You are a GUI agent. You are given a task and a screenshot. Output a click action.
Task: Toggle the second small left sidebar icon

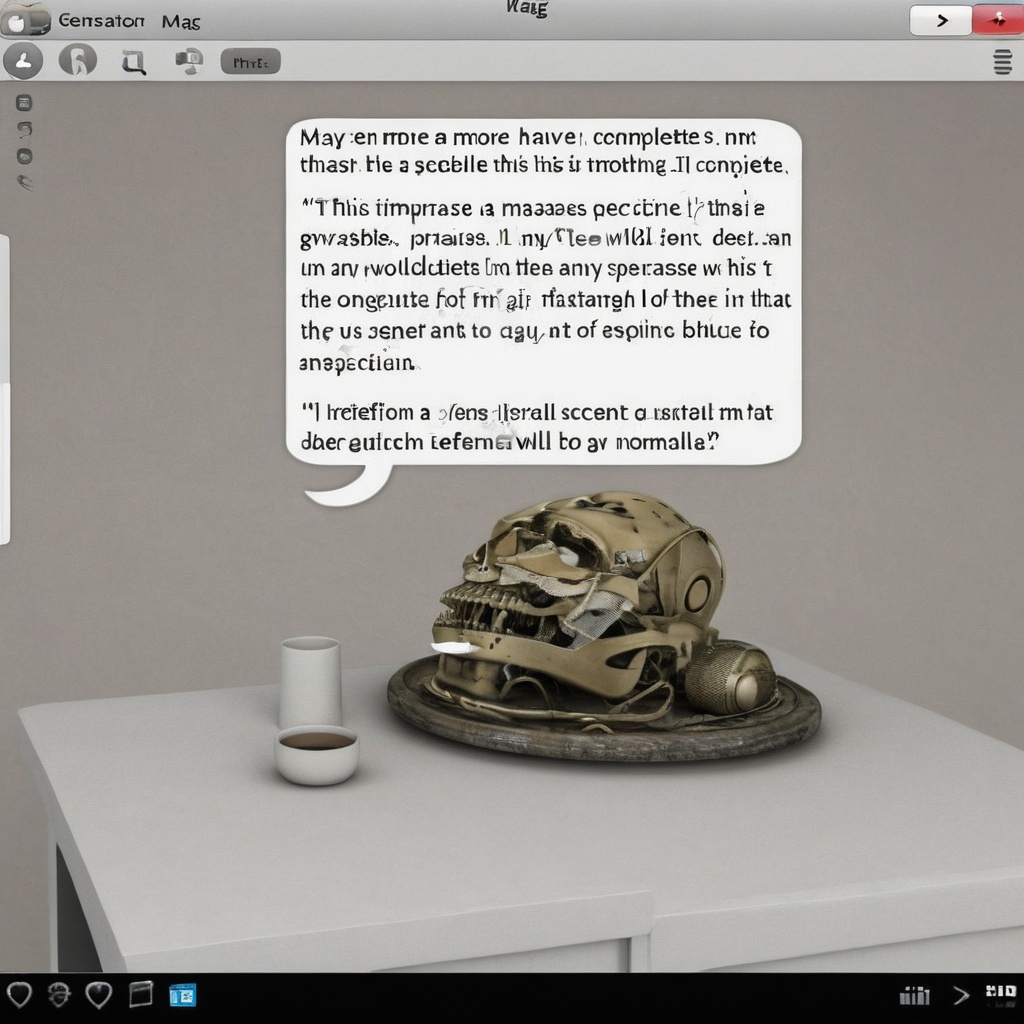(x=25, y=129)
